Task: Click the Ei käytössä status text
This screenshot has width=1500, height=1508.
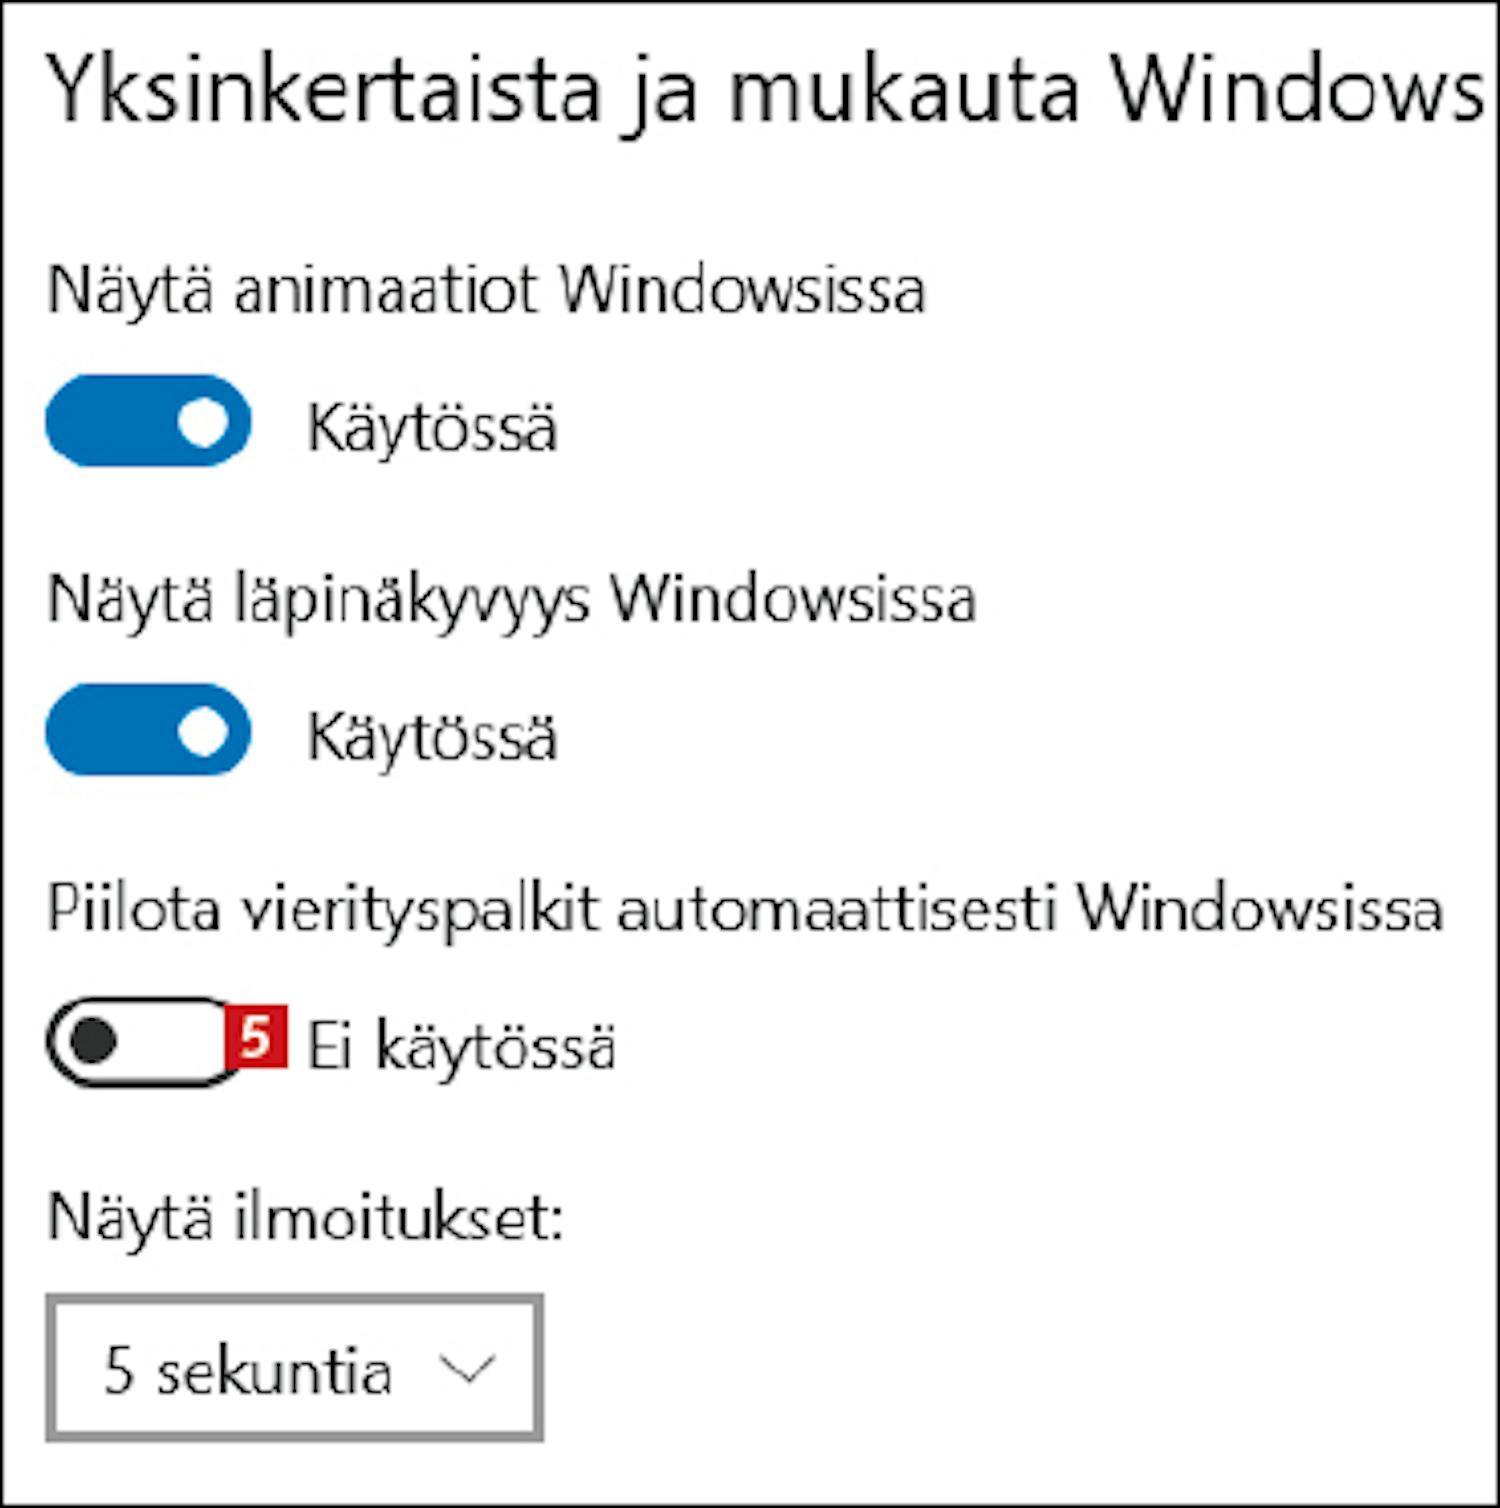Action: [x=460, y=1047]
